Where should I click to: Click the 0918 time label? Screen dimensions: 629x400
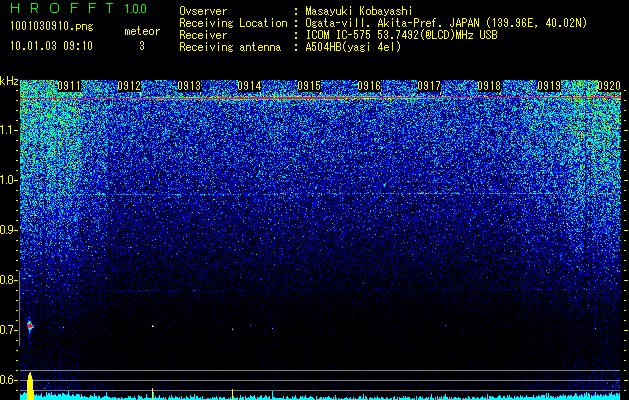click(x=489, y=86)
